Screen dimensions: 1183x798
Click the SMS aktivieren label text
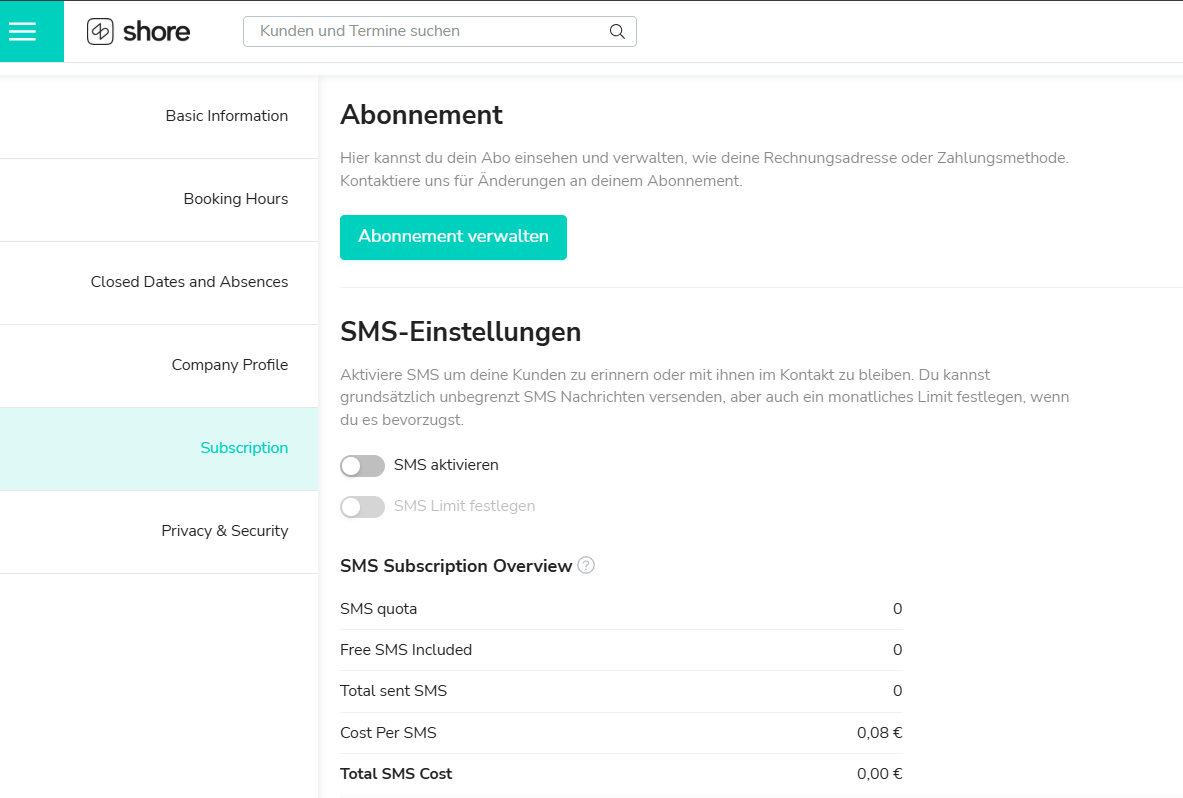pos(446,465)
